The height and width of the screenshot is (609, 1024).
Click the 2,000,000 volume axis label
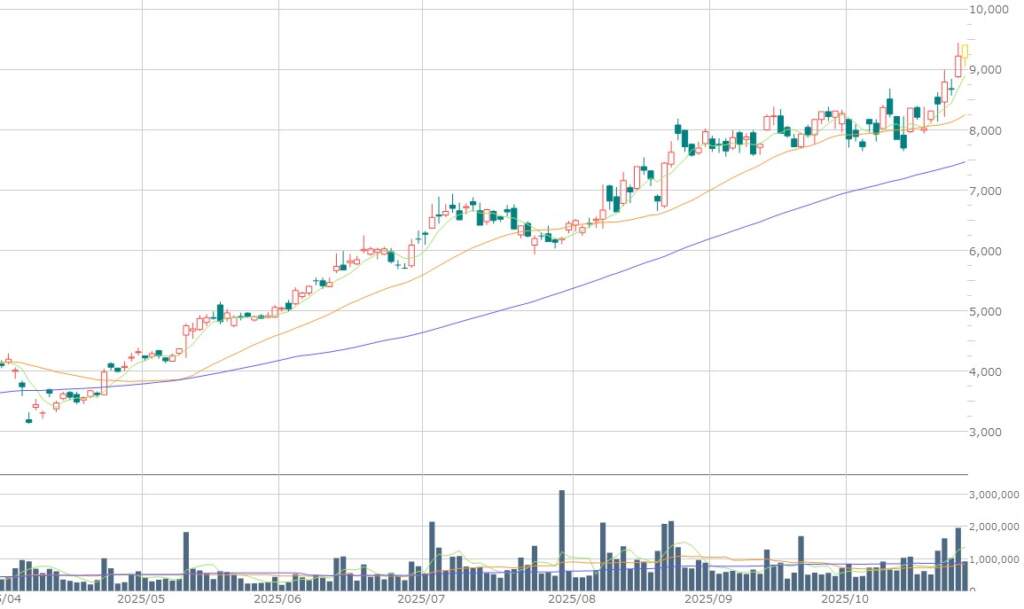pos(994,527)
